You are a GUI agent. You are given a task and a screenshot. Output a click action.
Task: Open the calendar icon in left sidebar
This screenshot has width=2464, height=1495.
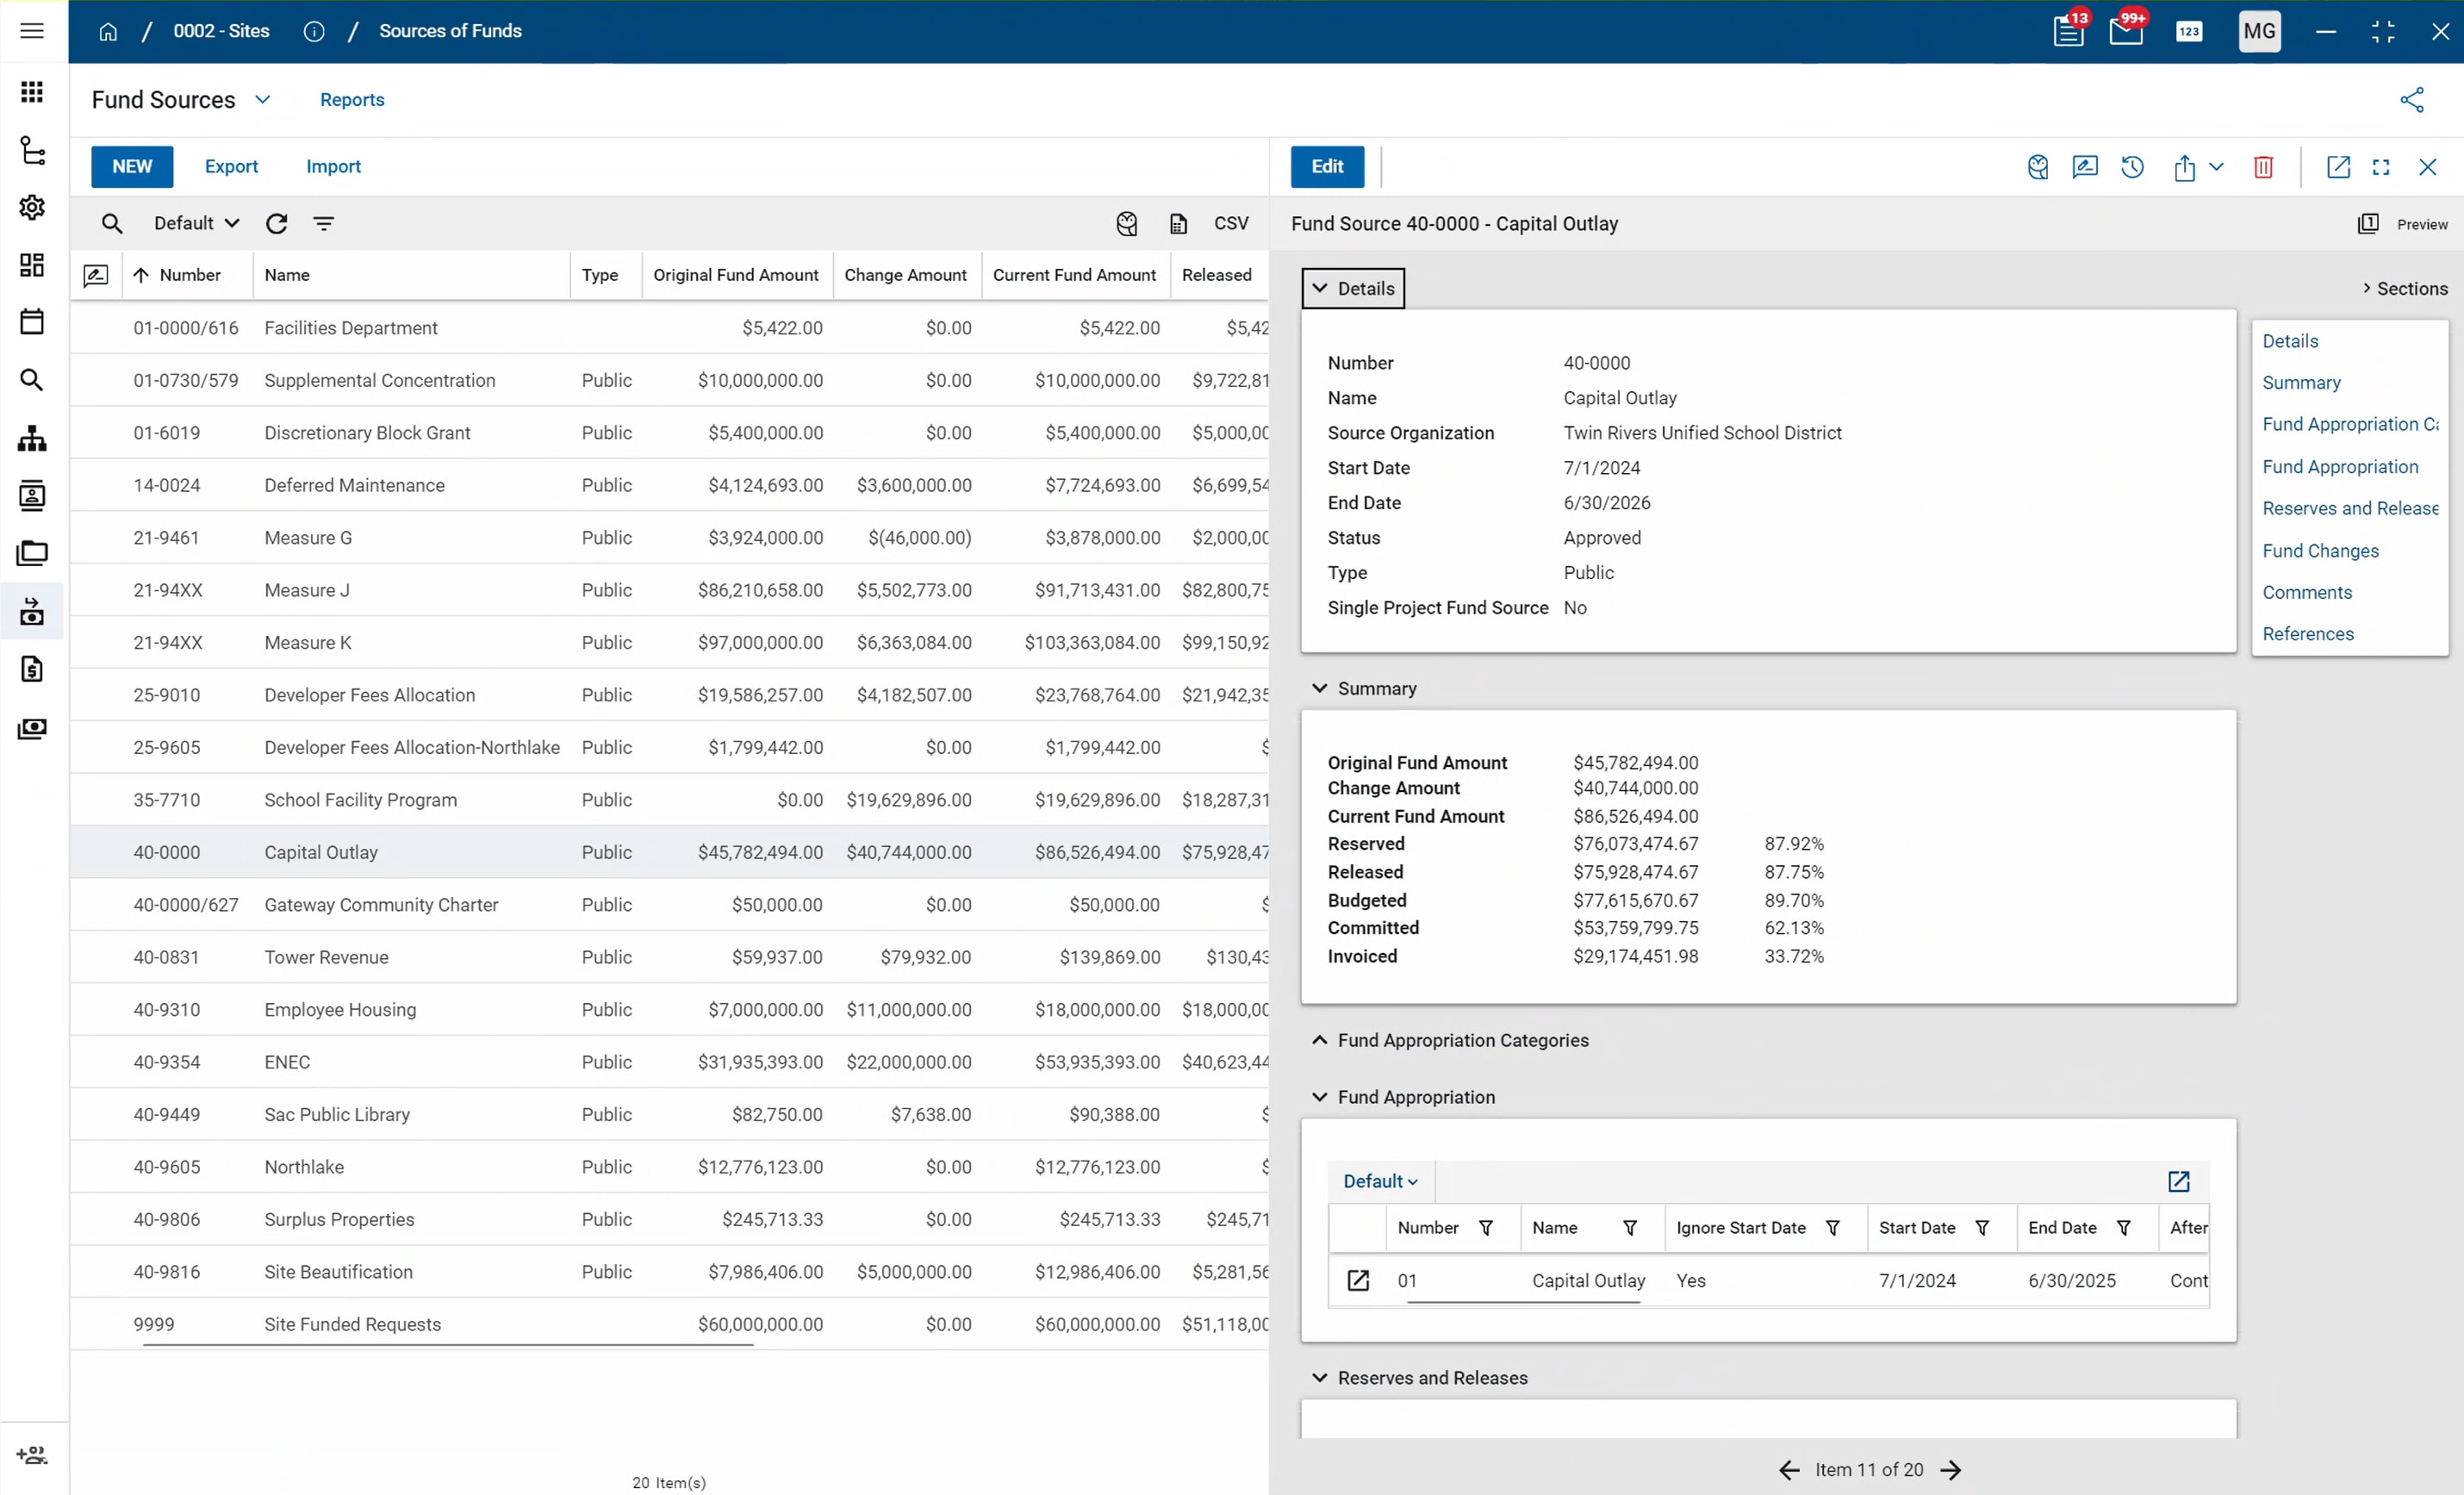tap(32, 322)
